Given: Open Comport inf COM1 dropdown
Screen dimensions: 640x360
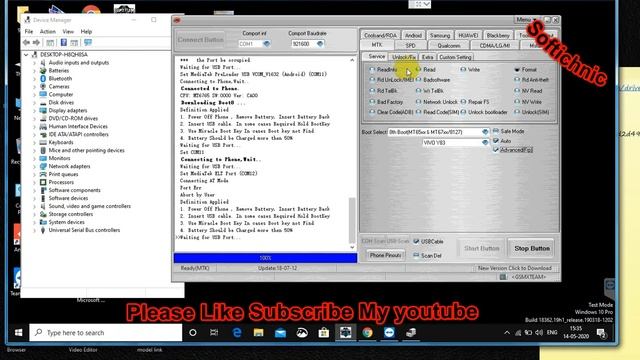Looking at the screenshot, I should click(x=267, y=44).
